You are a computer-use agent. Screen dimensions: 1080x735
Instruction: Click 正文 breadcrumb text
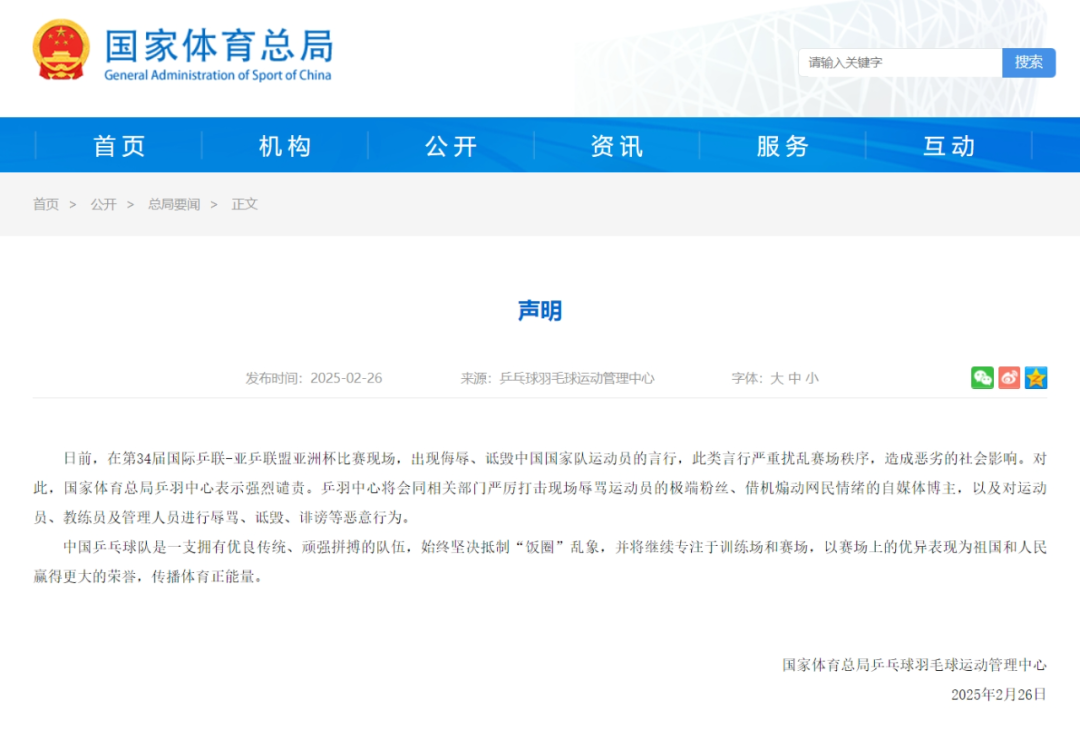click(x=245, y=205)
